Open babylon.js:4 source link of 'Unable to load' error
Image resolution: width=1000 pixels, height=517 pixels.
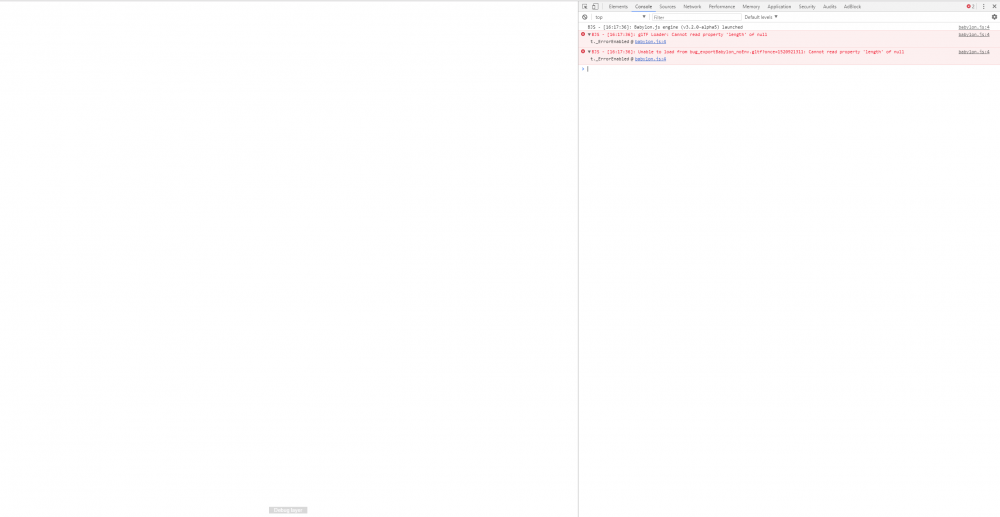tap(974, 52)
